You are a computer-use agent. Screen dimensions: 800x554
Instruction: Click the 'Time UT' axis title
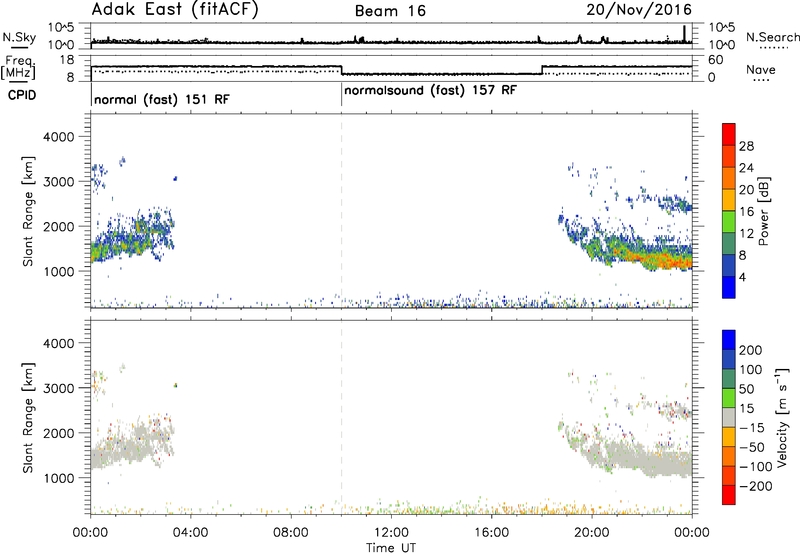coord(391,548)
